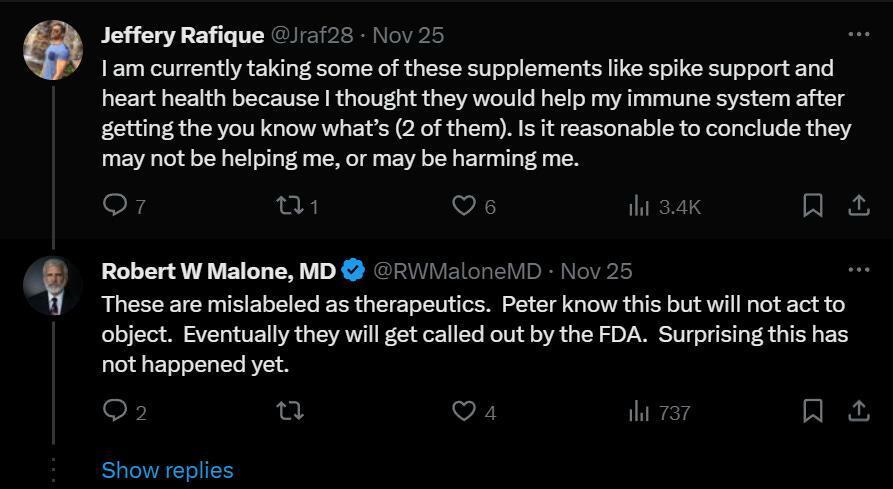Share Jeffery Rafique's tweet
Image resolution: width=893 pixels, height=489 pixels.
858,206
